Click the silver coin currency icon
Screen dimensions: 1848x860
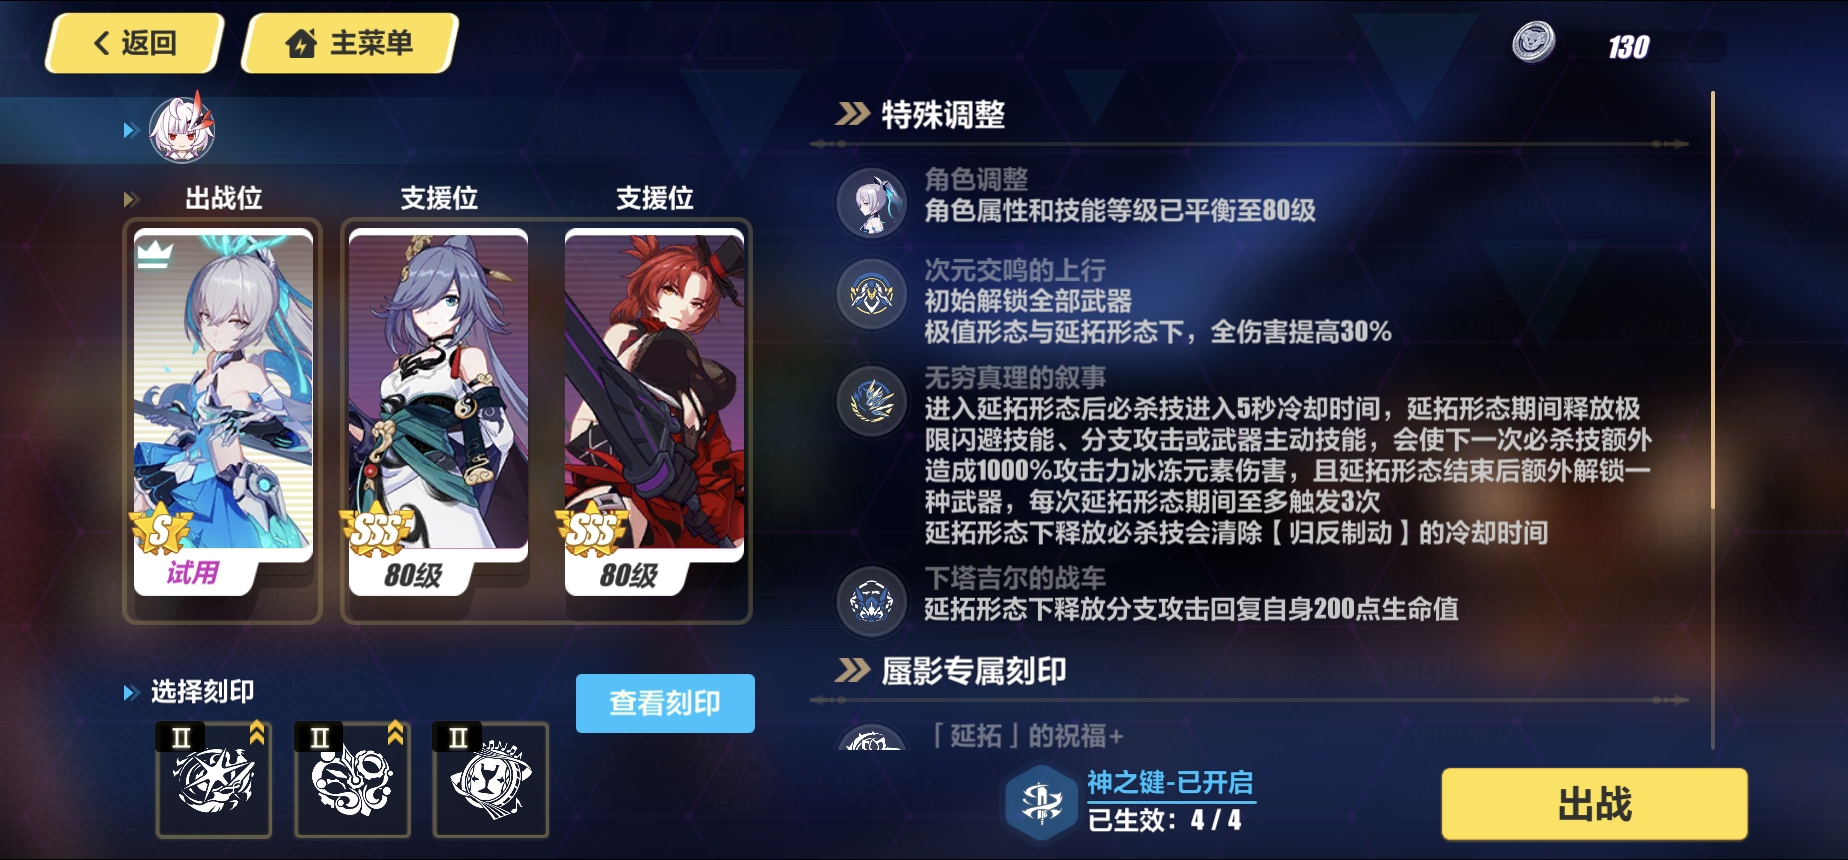[1533, 43]
